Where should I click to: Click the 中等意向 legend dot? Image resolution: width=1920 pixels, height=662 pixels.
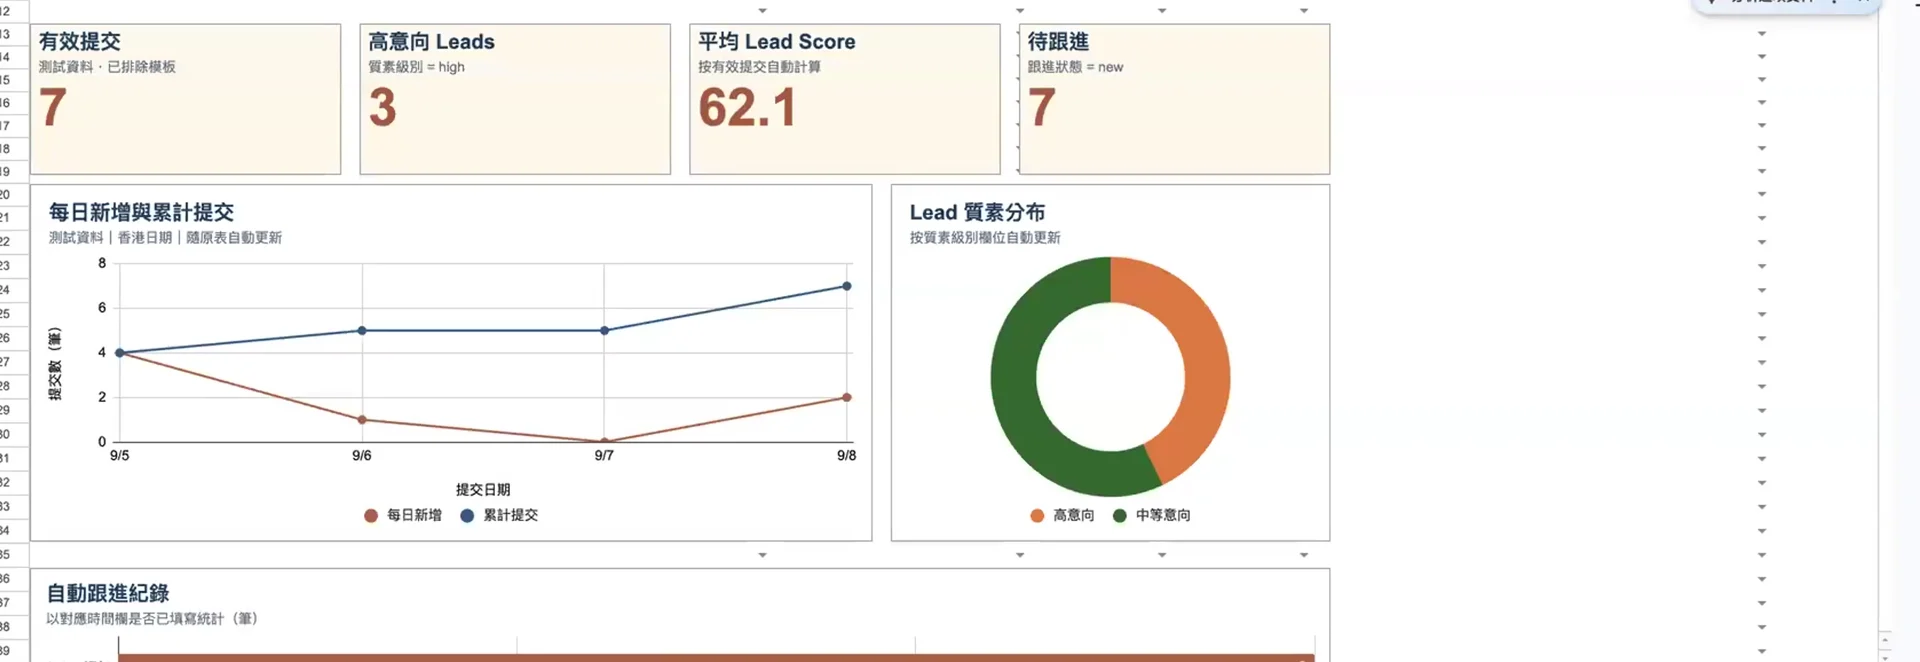pyautogui.click(x=1120, y=516)
